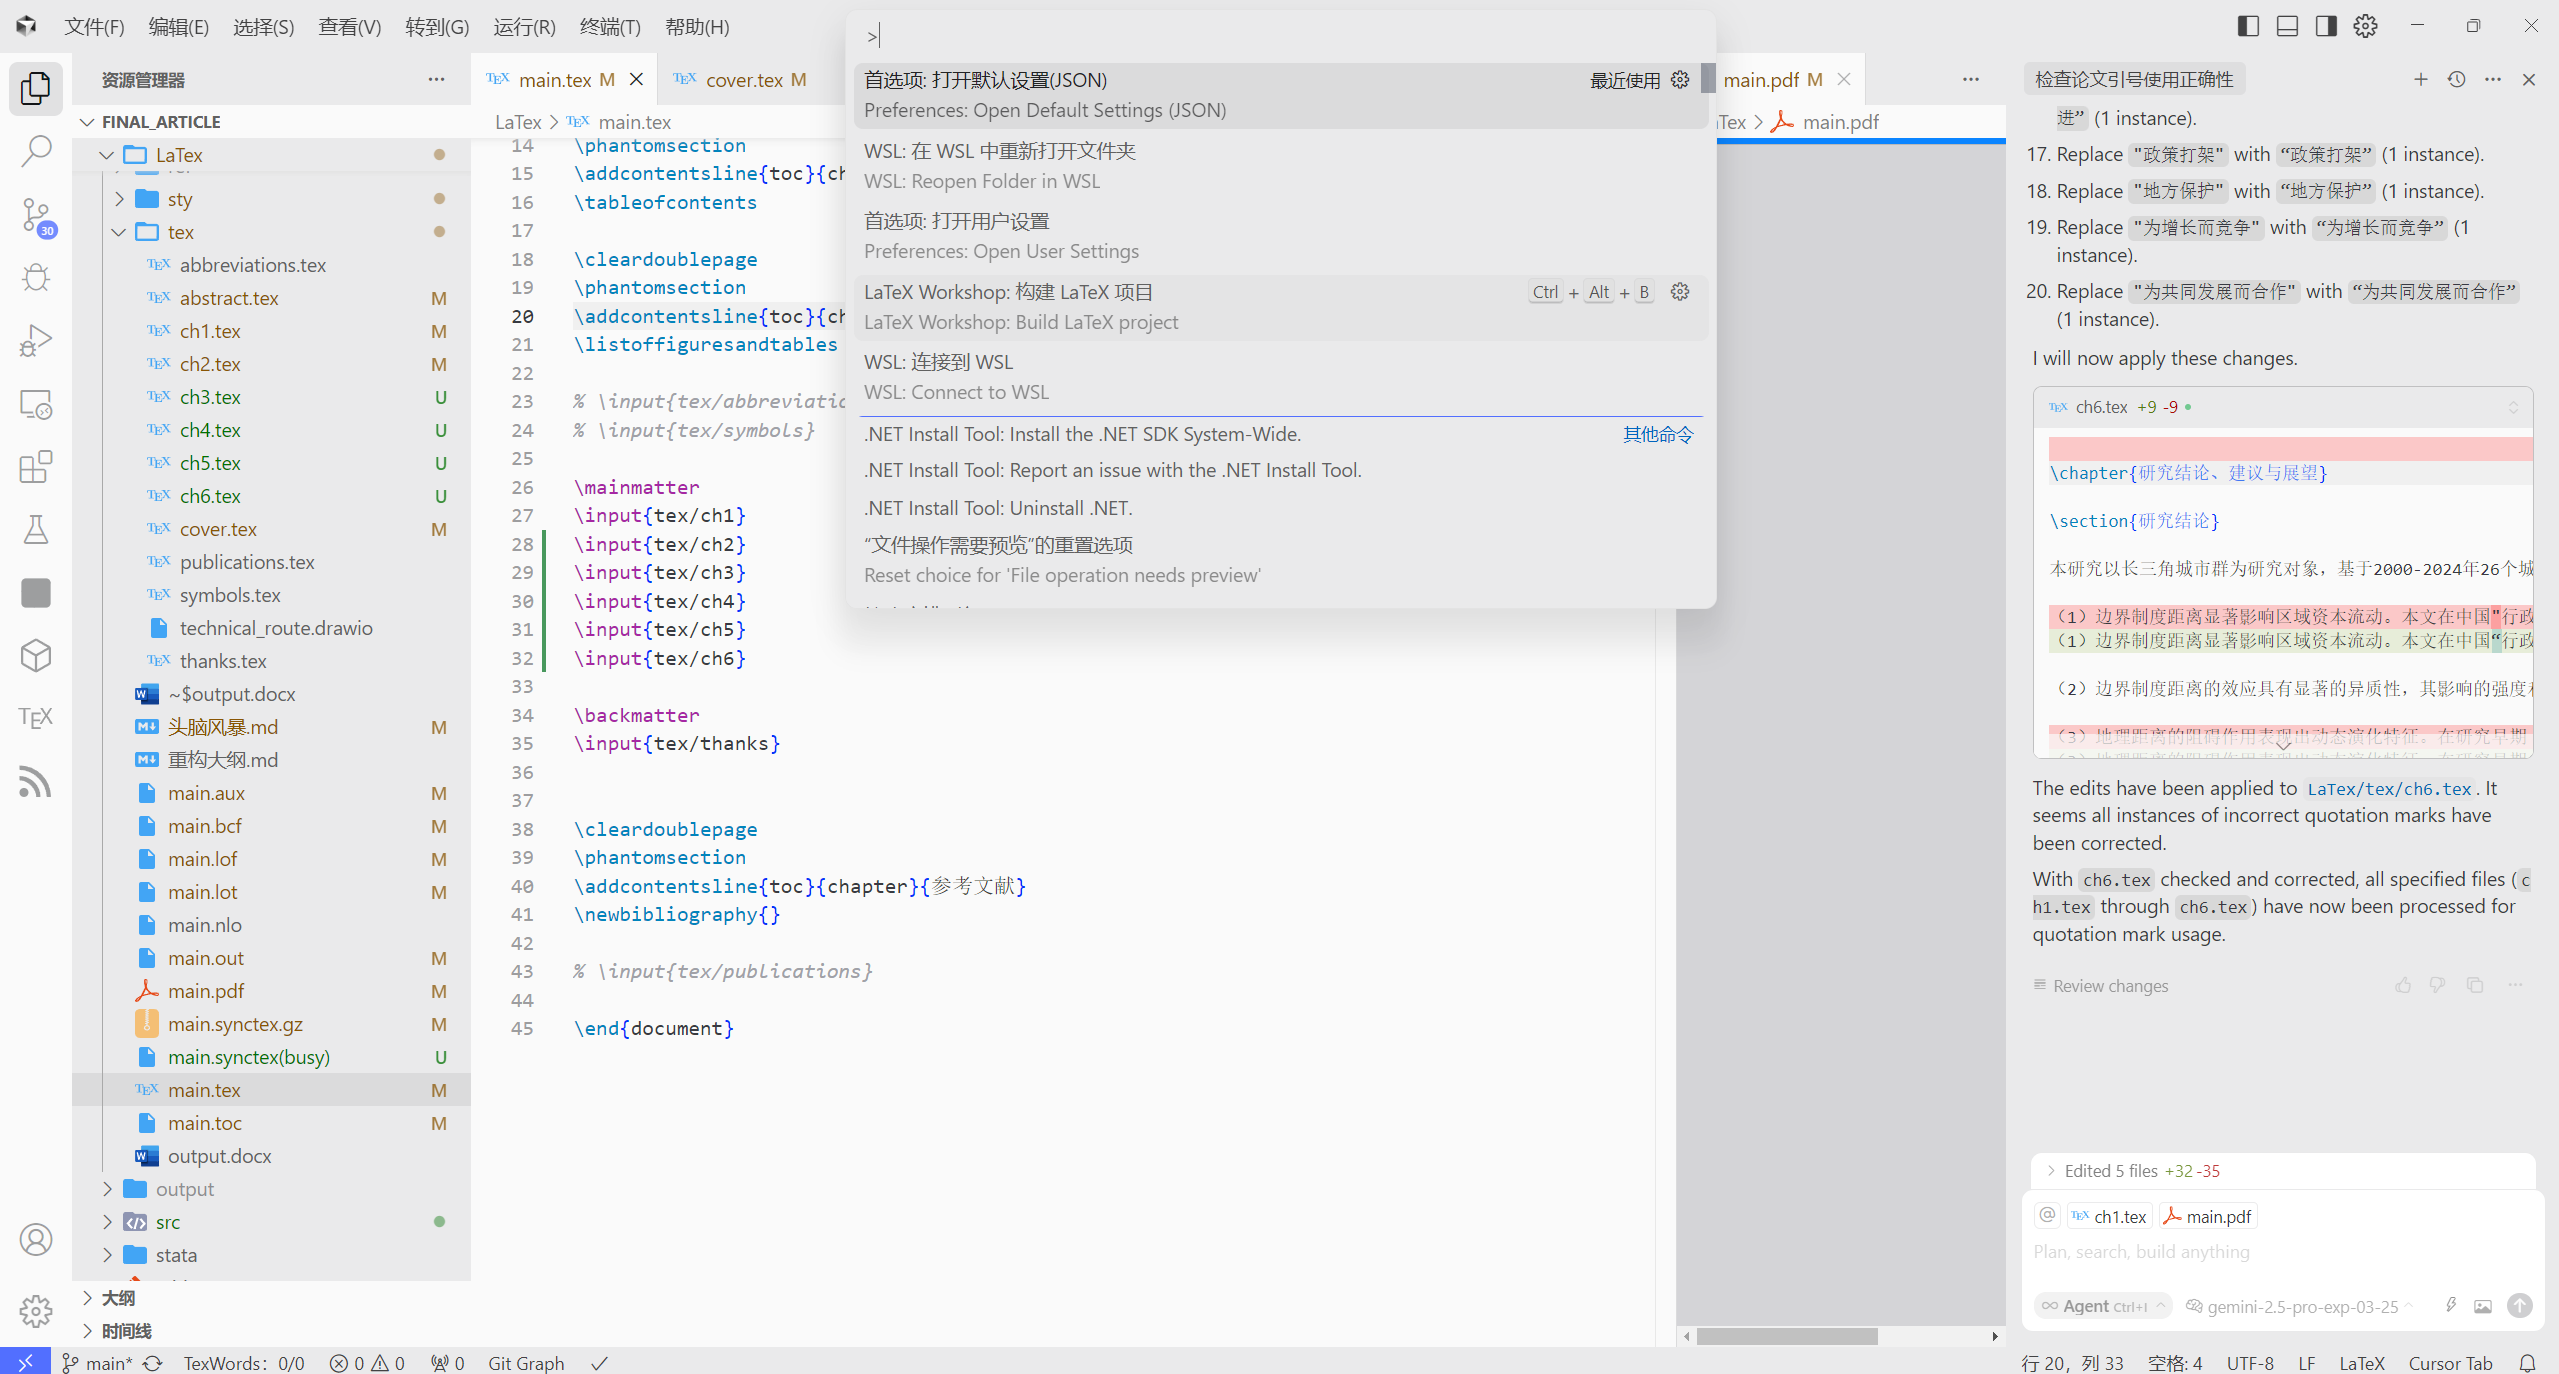Open Source Control view with 30 badge
This screenshot has height=1374, width=2559.
36,215
